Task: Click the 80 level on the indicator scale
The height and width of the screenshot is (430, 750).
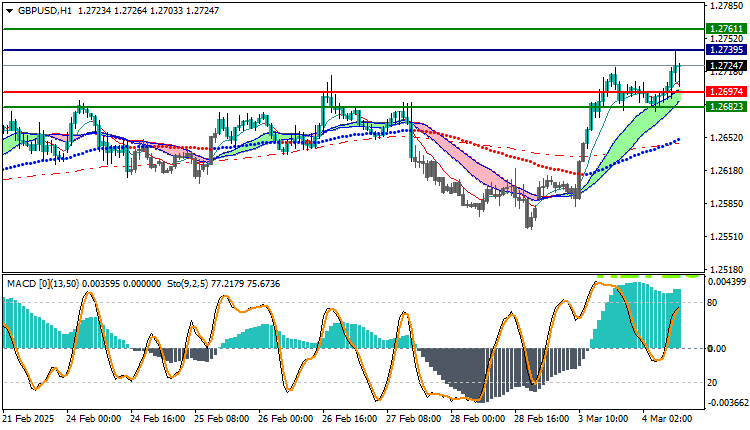Action: (x=712, y=303)
